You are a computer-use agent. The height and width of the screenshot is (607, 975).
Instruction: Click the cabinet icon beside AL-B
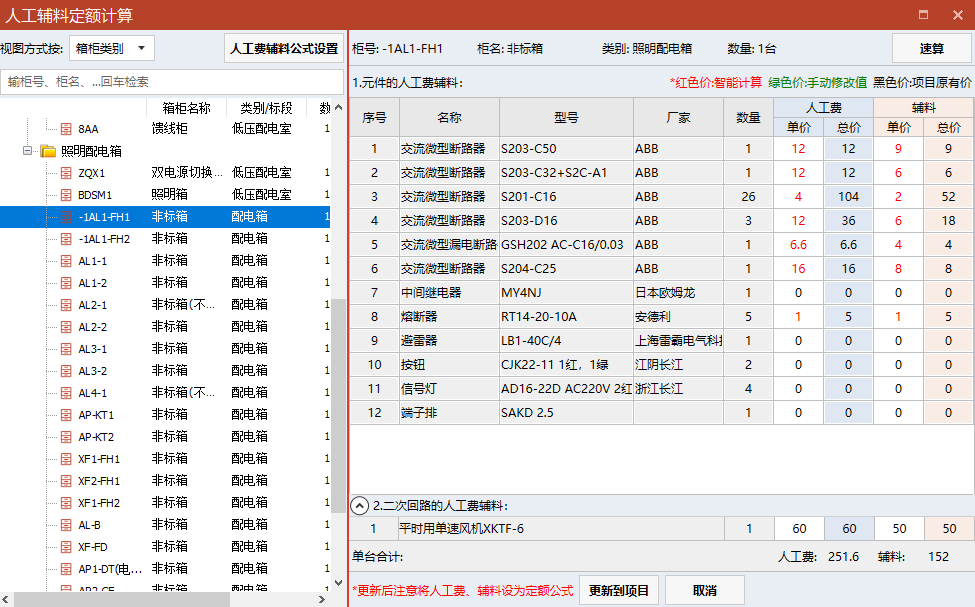click(x=66, y=525)
